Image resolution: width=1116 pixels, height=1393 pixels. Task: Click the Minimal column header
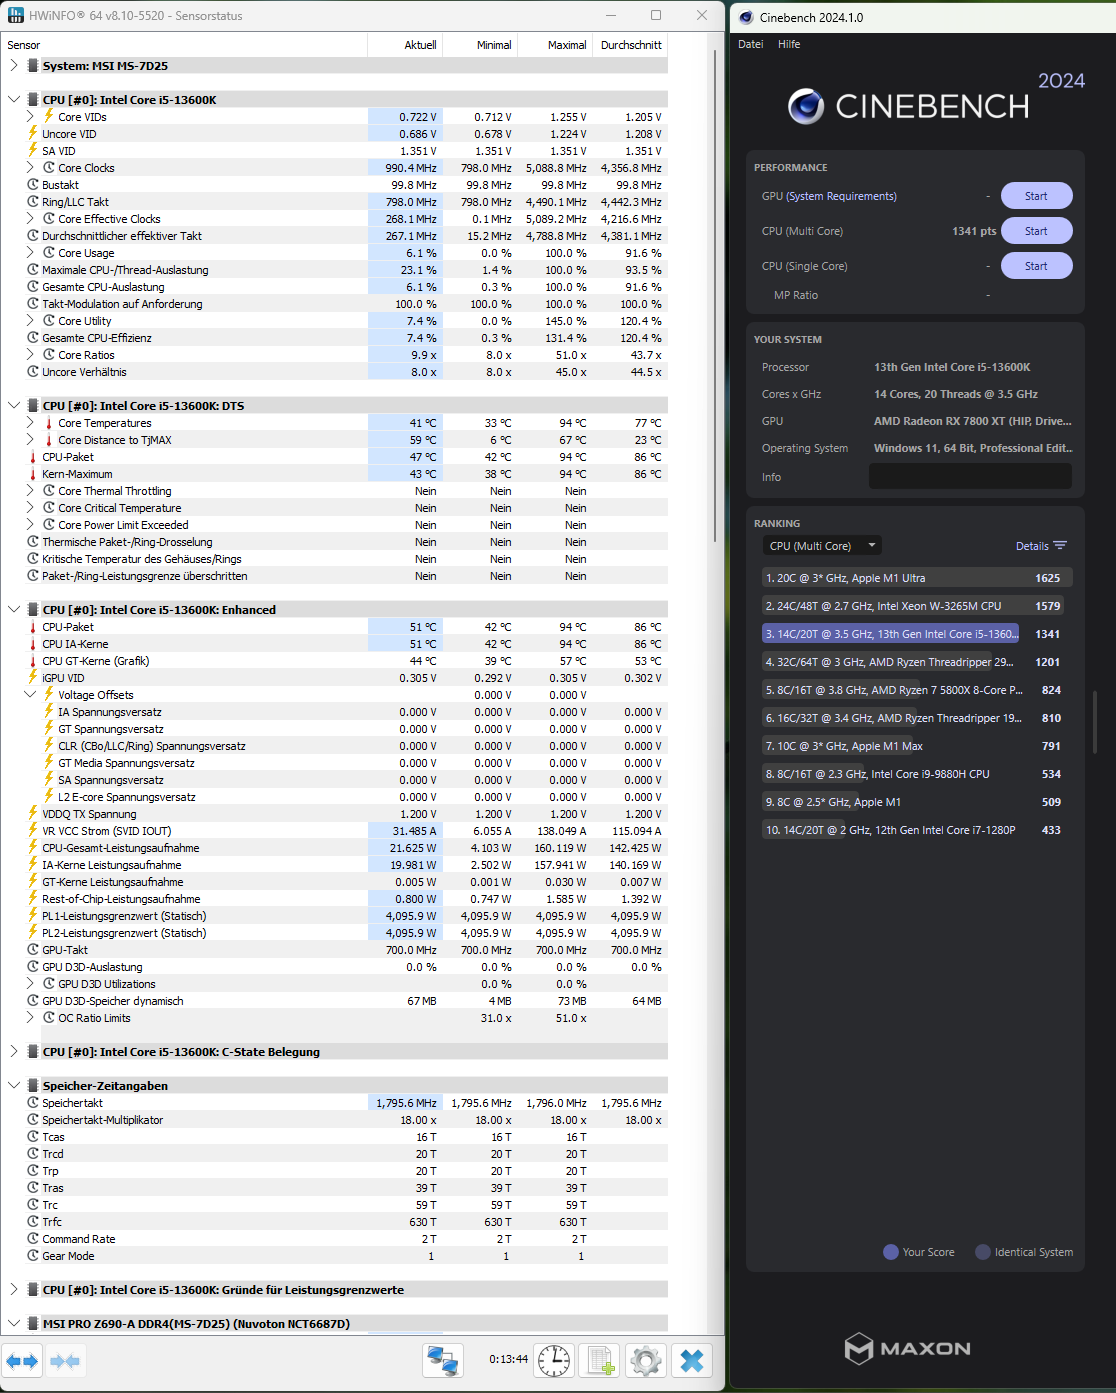480,45
